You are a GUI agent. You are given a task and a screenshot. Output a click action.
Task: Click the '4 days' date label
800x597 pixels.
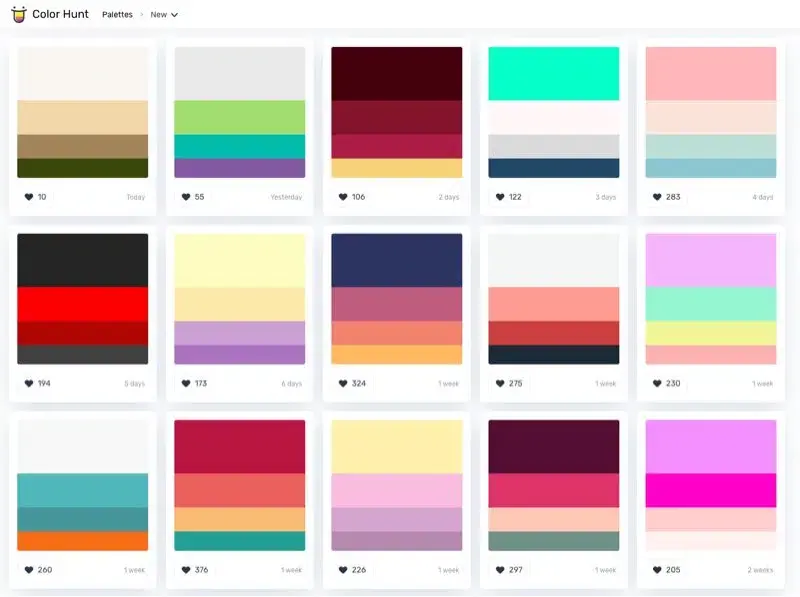point(763,197)
